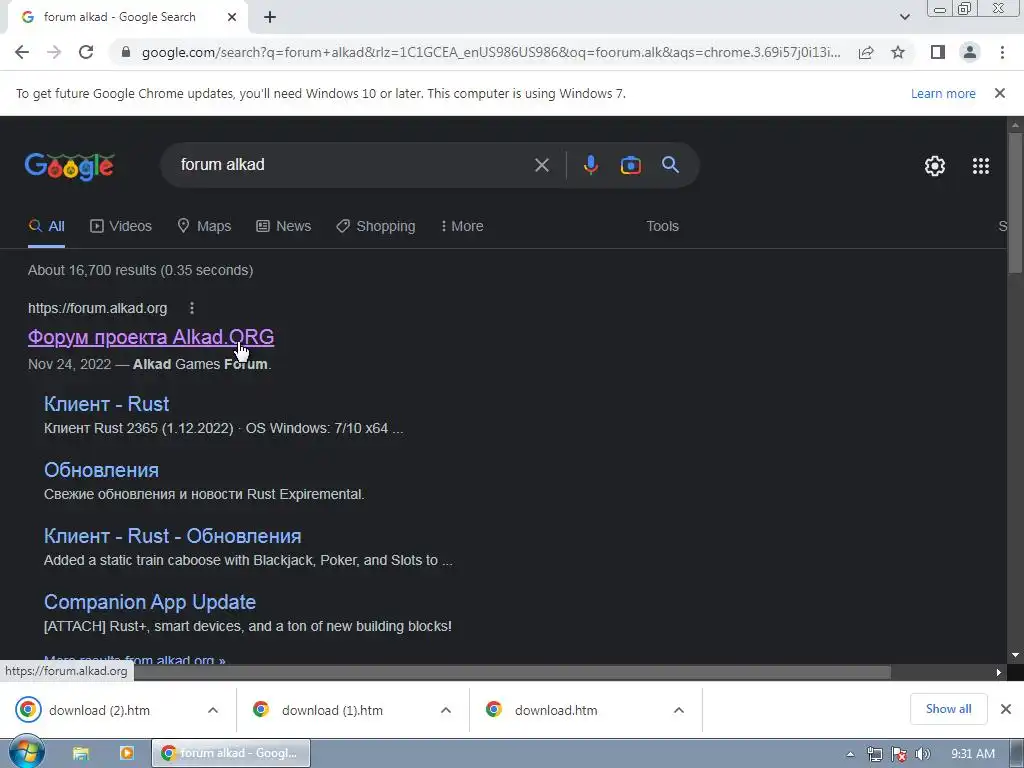Click the 9:31 AM system clock

pos(972,754)
